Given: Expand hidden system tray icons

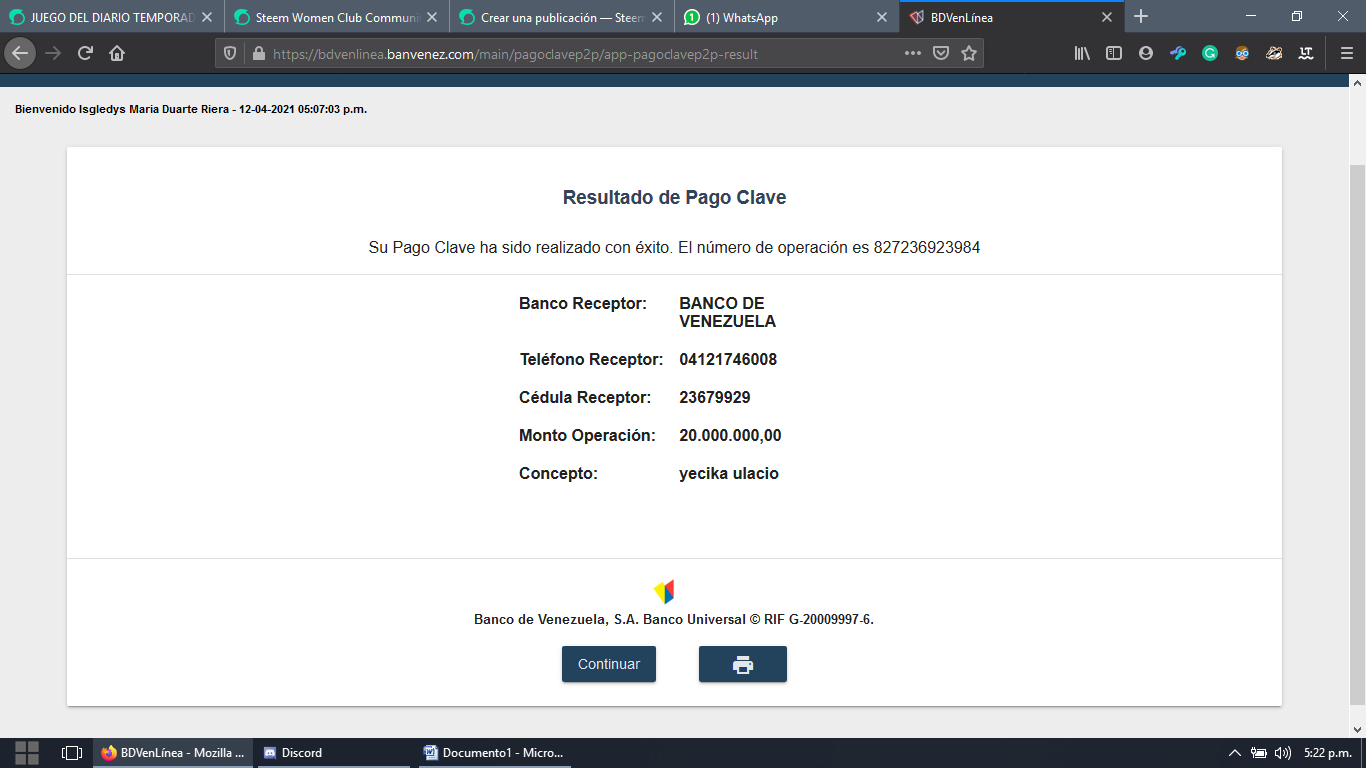Looking at the screenshot, I should [x=1235, y=753].
